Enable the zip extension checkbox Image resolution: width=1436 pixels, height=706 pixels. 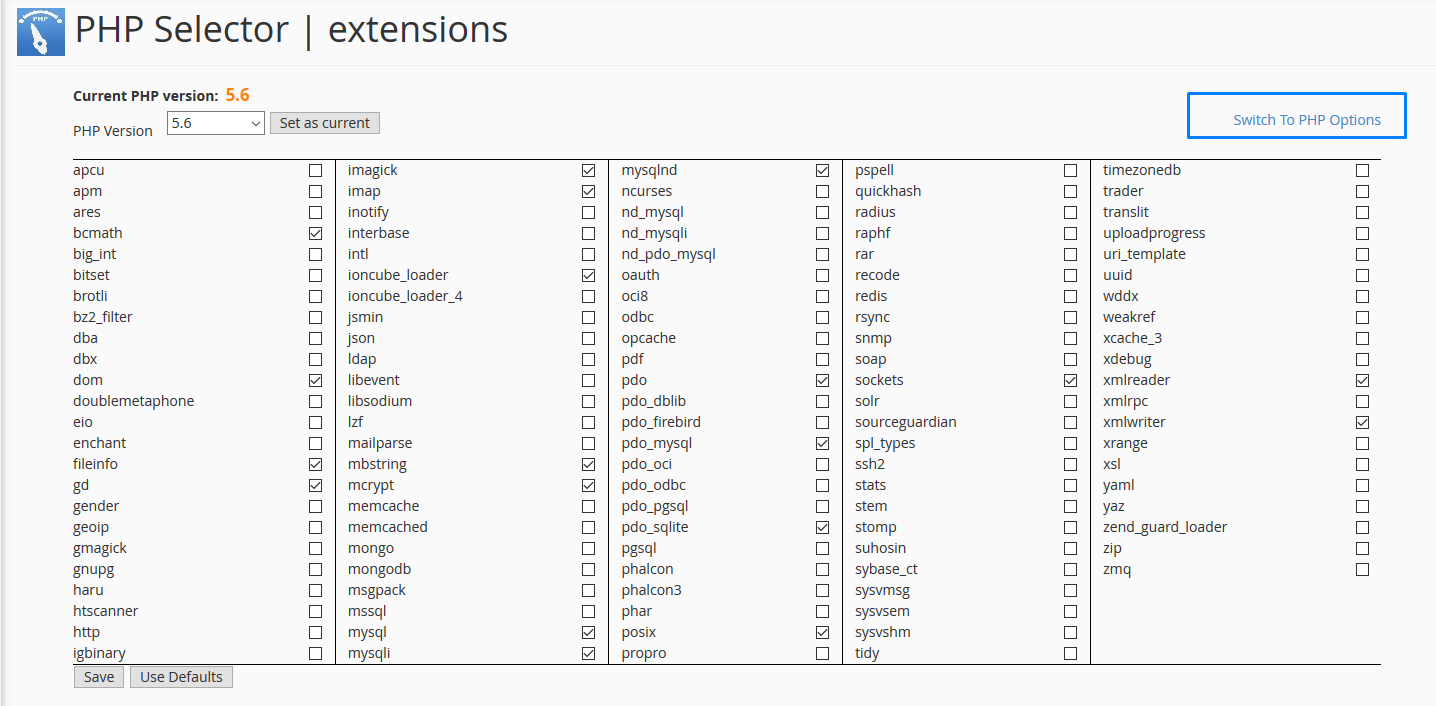click(x=1362, y=549)
